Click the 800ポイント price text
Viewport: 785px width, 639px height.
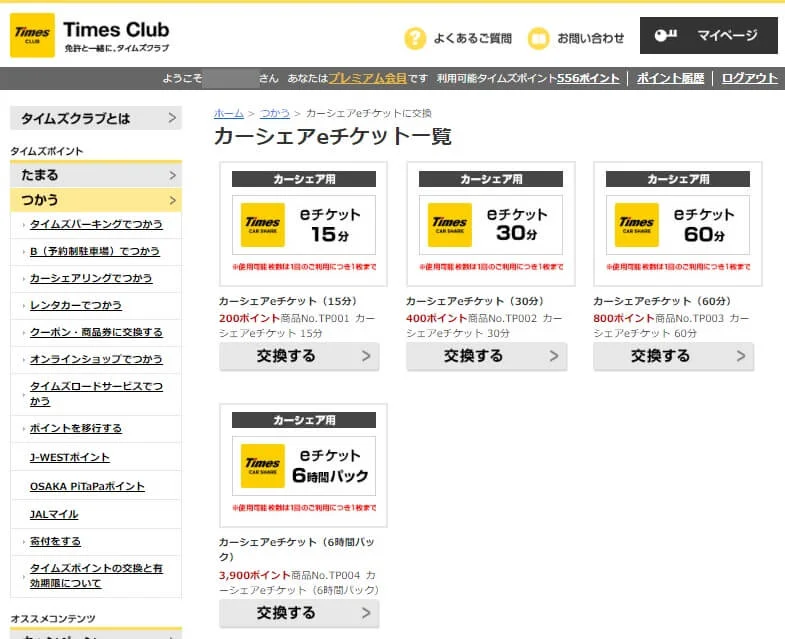point(624,318)
